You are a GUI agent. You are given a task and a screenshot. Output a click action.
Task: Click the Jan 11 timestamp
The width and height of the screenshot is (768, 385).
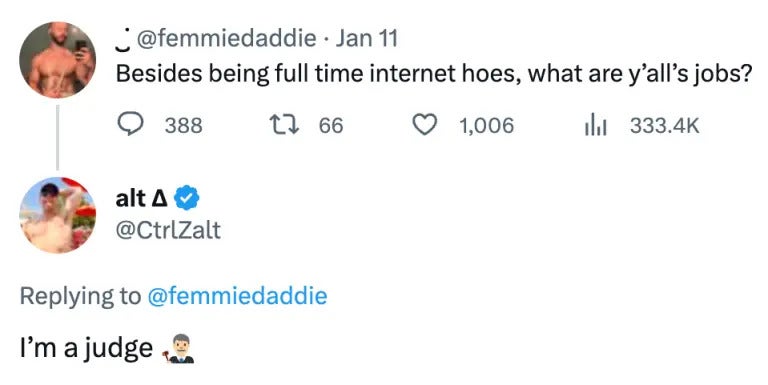point(366,38)
